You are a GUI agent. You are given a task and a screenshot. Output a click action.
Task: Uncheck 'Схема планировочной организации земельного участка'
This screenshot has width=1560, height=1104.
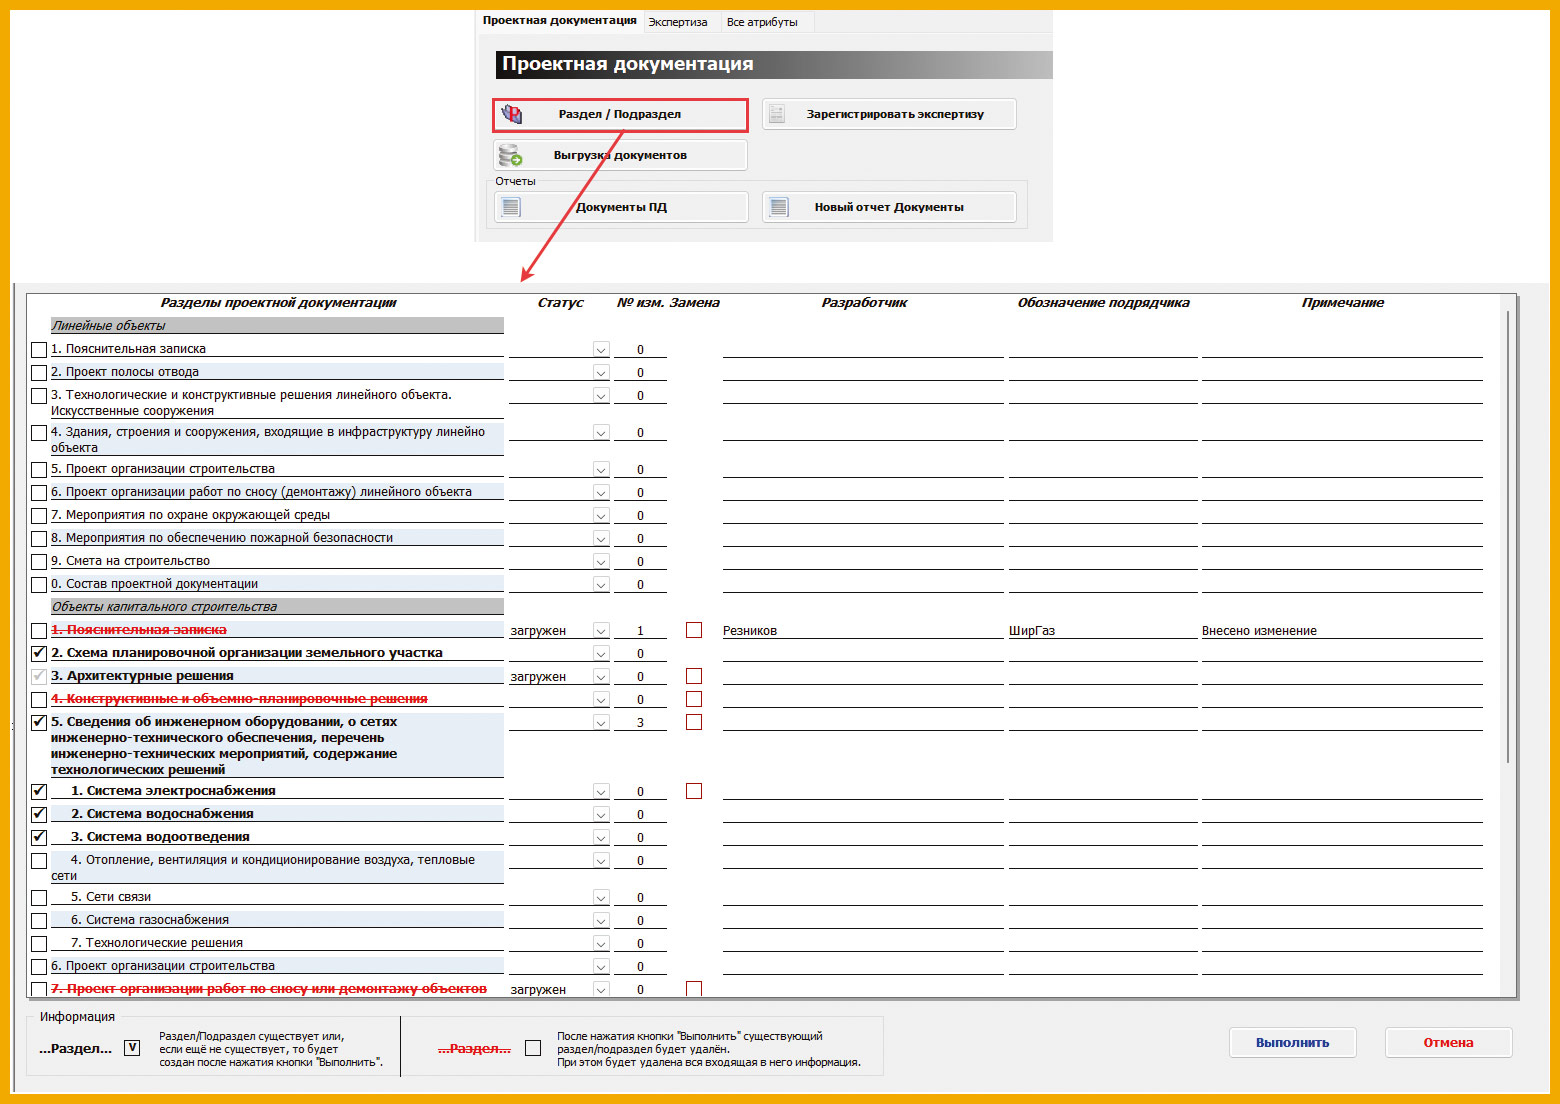[x=39, y=654]
